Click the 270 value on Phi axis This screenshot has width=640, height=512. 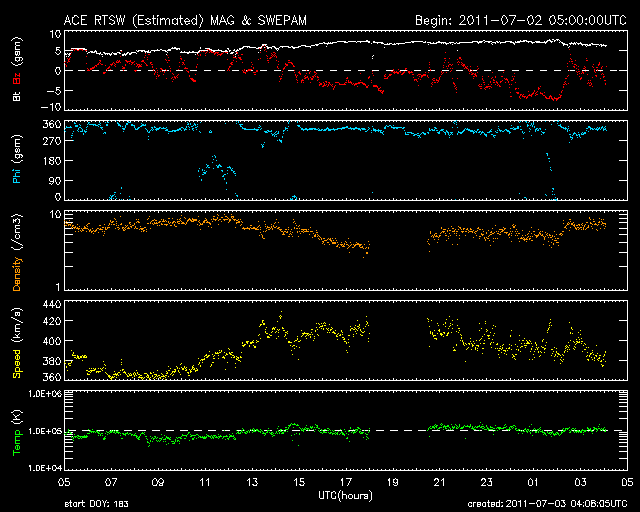click(51, 143)
